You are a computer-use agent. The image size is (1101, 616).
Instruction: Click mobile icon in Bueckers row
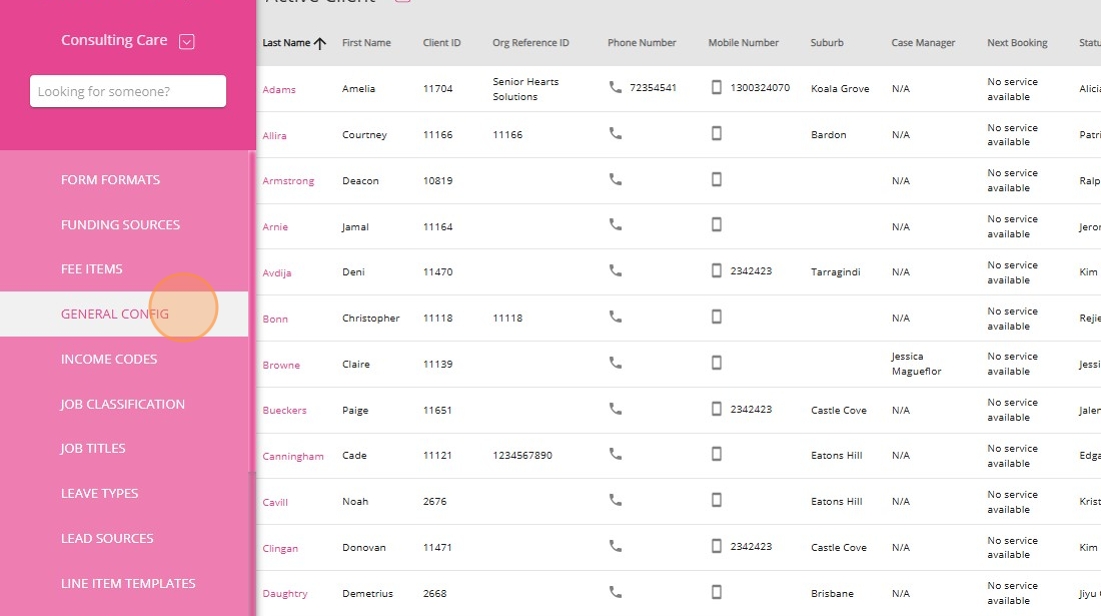tap(716, 408)
